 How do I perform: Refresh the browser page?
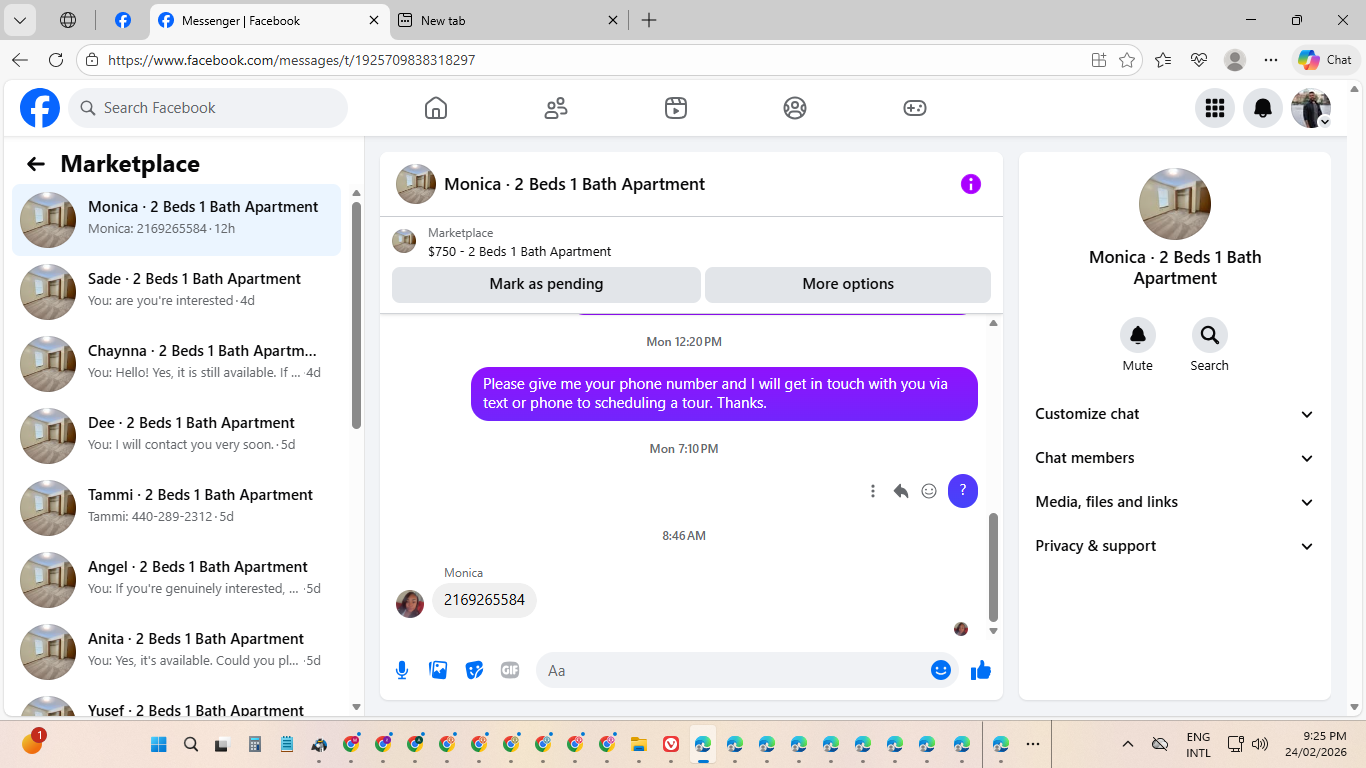pyautogui.click(x=56, y=60)
